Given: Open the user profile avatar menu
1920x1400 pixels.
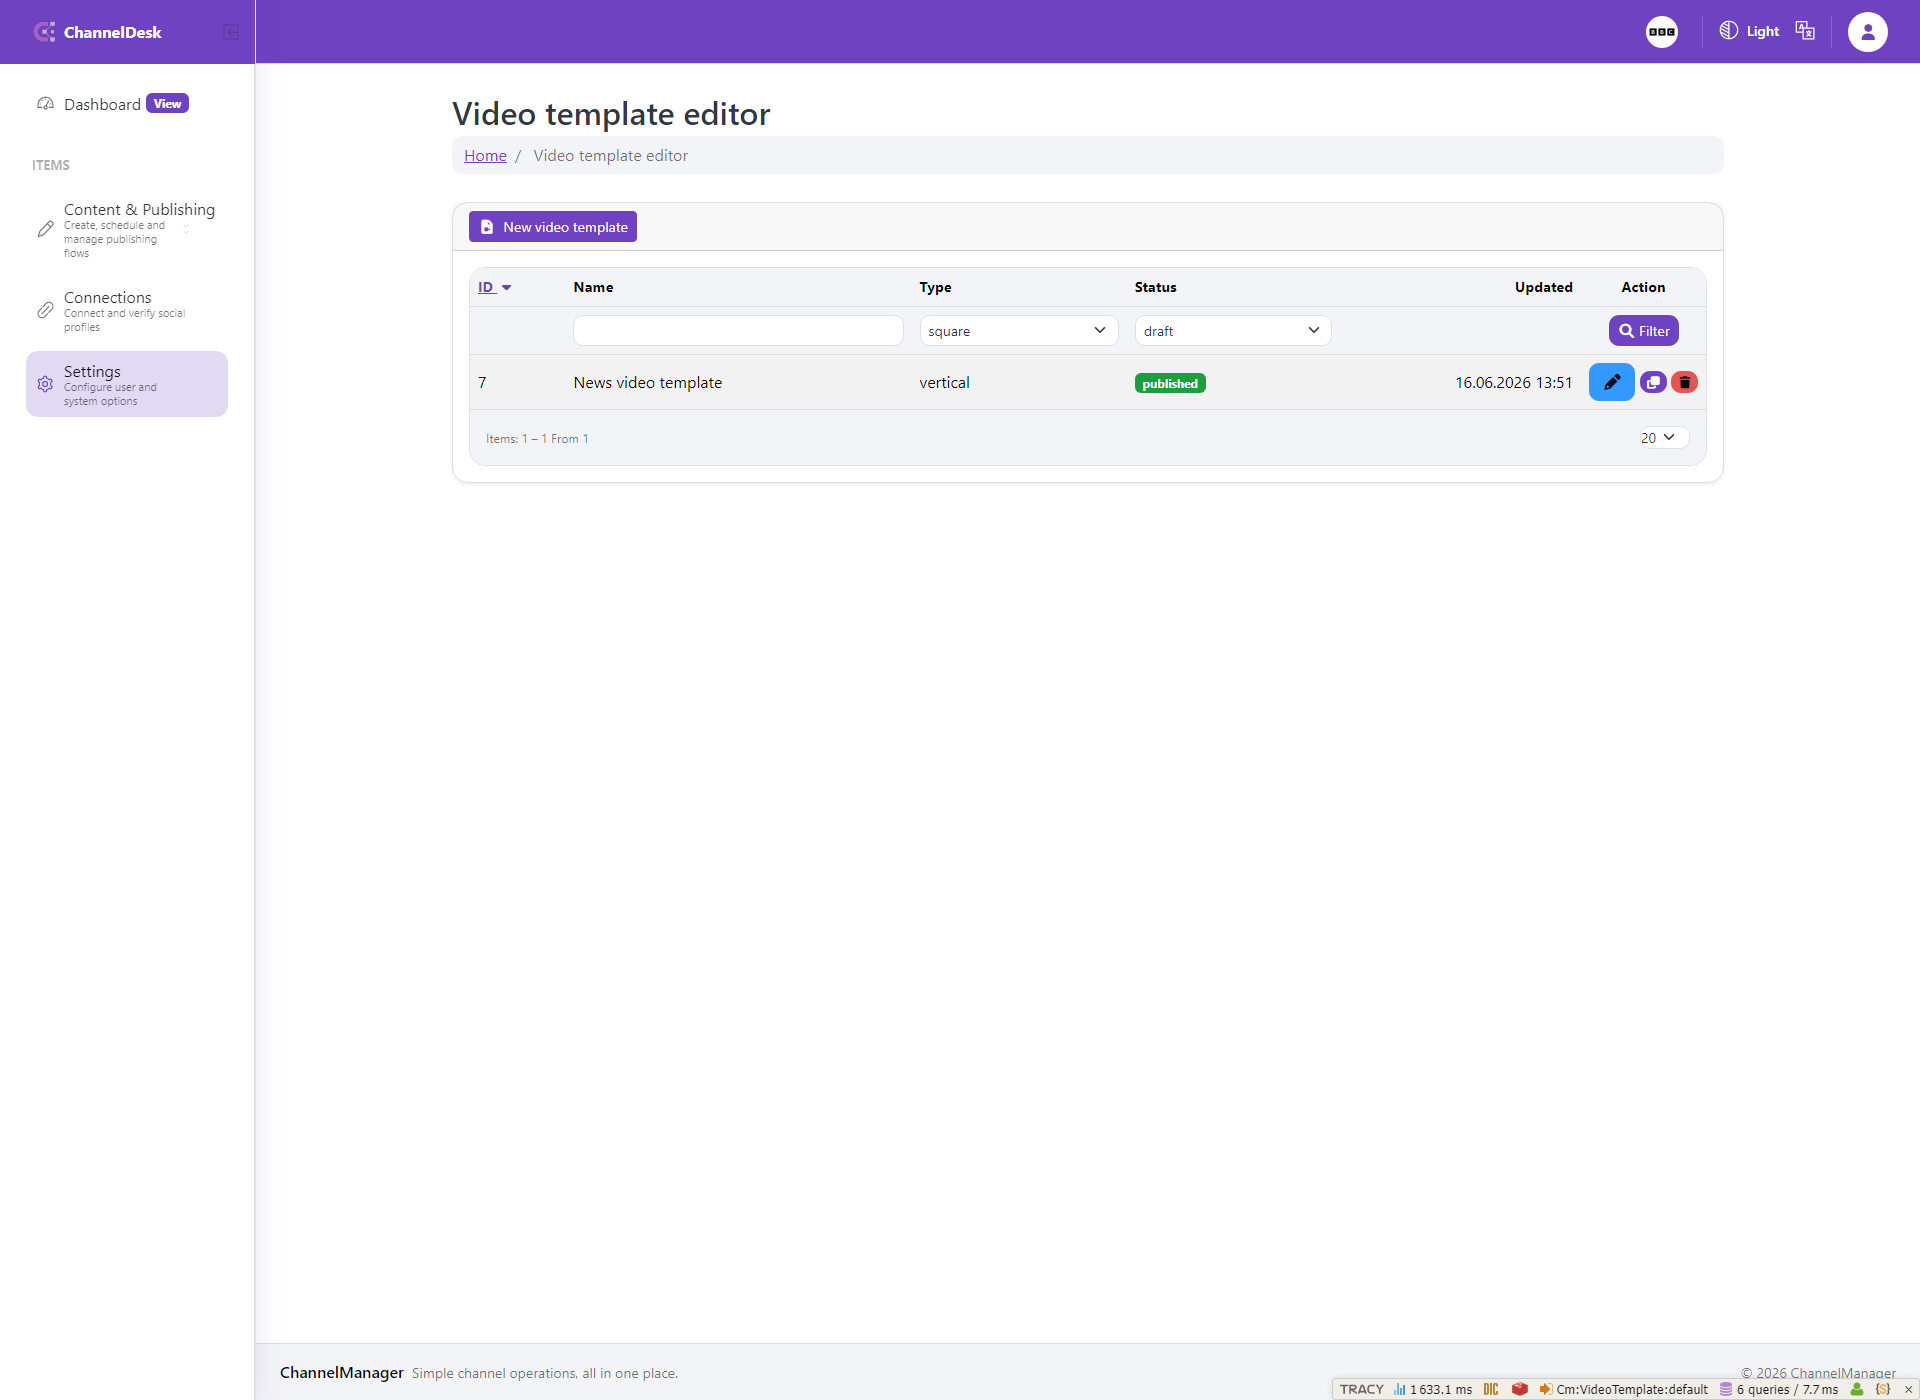Looking at the screenshot, I should coord(1867,32).
